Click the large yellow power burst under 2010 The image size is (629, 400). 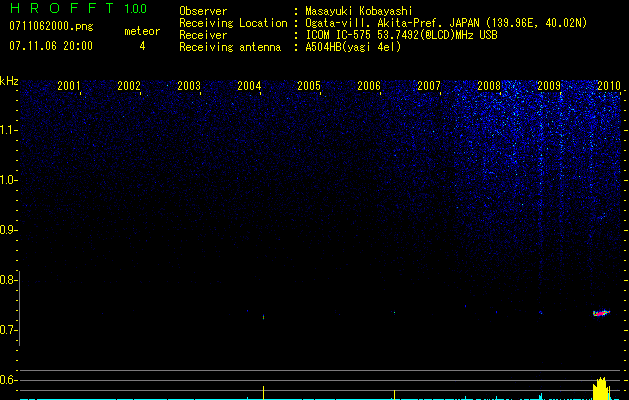pyautogui.click(x=602, y=388)
